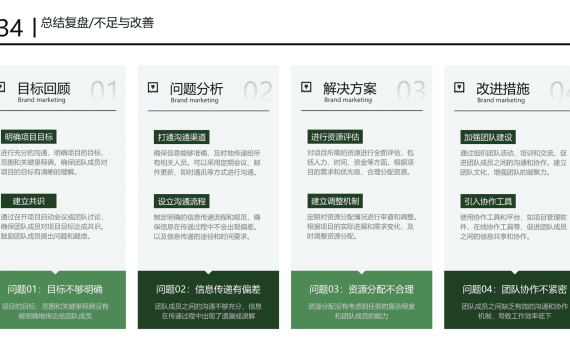Screen dimensions: 570x360
Task: Select the paragraph under 打通沟通渠道
Action: coord(207,163)
